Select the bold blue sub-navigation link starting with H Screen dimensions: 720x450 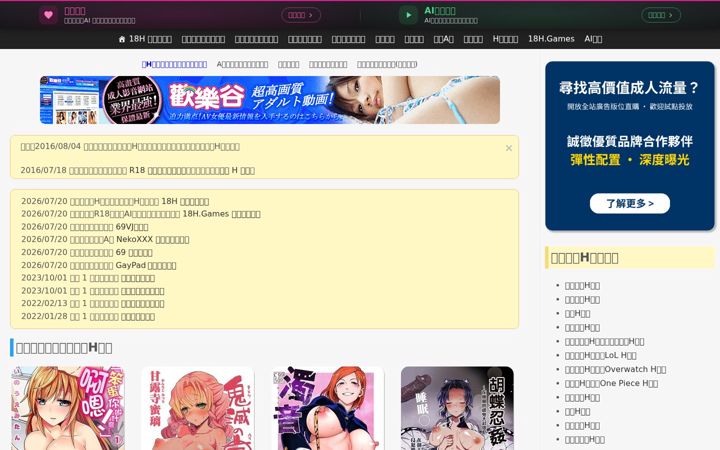(174, 64)
